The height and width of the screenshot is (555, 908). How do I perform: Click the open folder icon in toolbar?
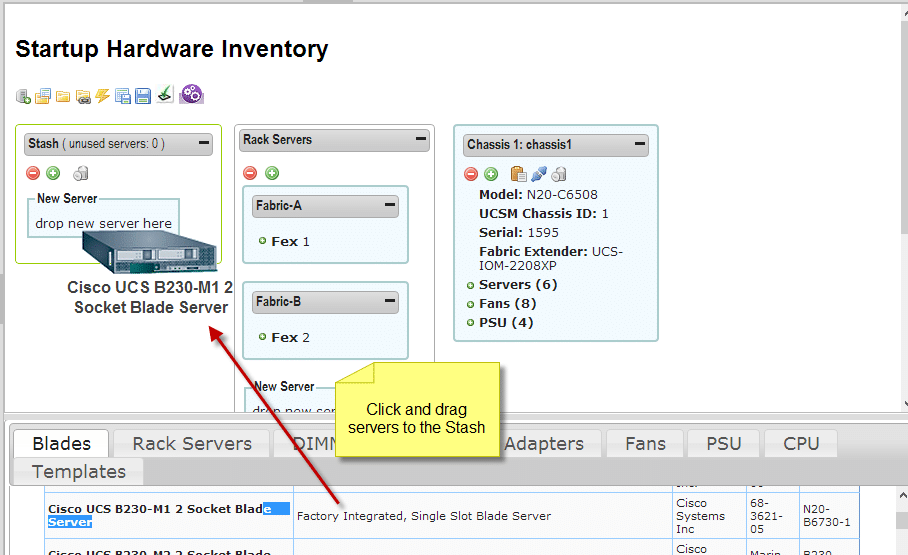(63, 96)
